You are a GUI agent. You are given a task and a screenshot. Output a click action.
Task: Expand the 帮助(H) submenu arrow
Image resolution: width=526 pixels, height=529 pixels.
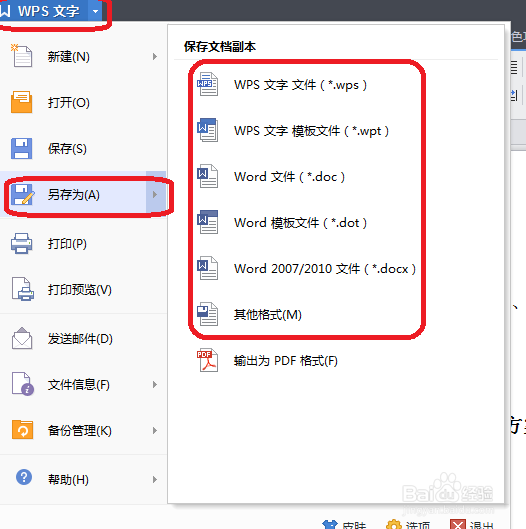point(155,479)
